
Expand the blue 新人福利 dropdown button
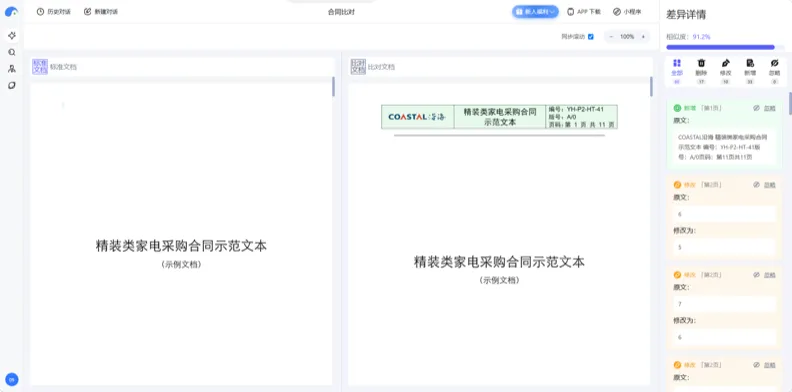coord(535,12)
